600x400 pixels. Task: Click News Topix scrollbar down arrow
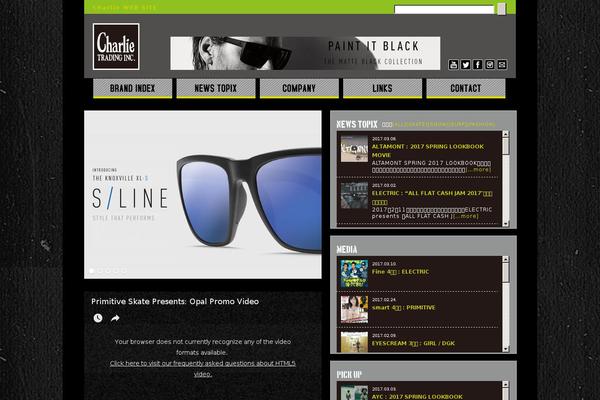pos(506,224)
